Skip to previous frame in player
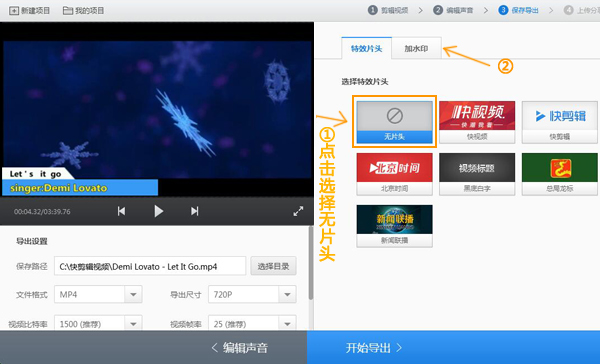This screenshot has height=364, width=600. click(x=121, y=211)
